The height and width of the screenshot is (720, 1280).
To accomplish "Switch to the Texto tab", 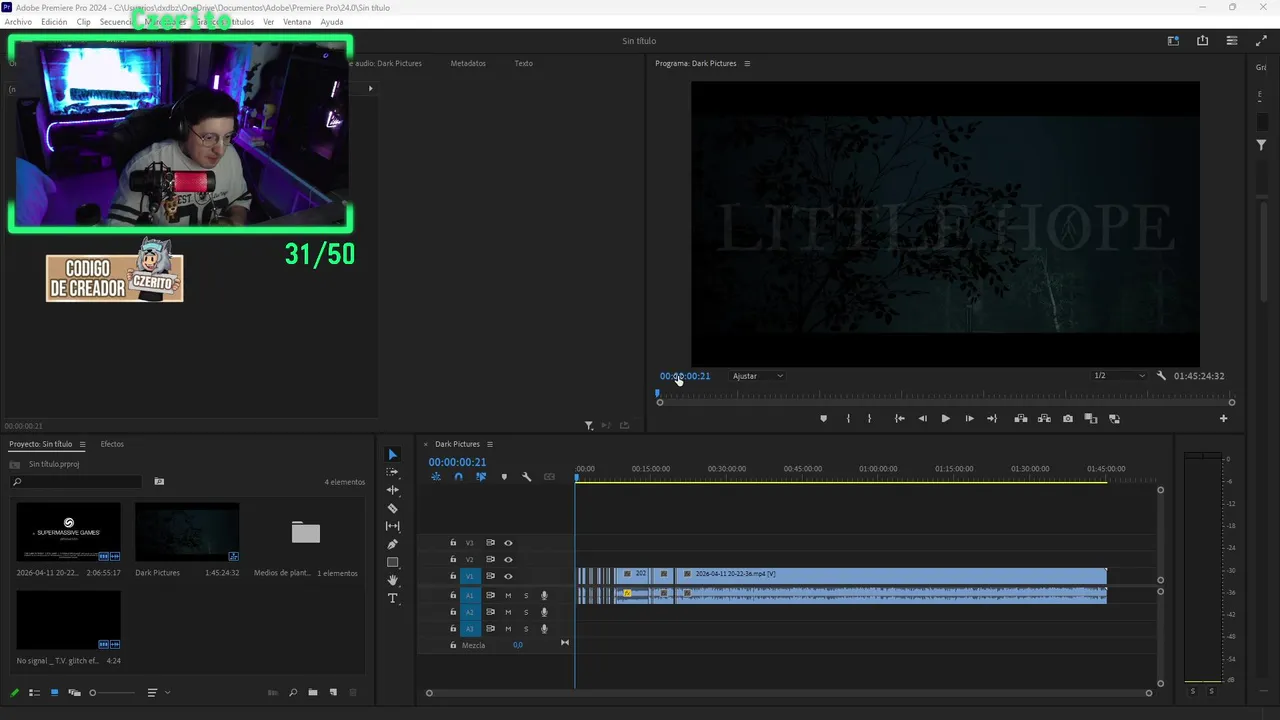I will pyautogui.click(x=523, y=63).
